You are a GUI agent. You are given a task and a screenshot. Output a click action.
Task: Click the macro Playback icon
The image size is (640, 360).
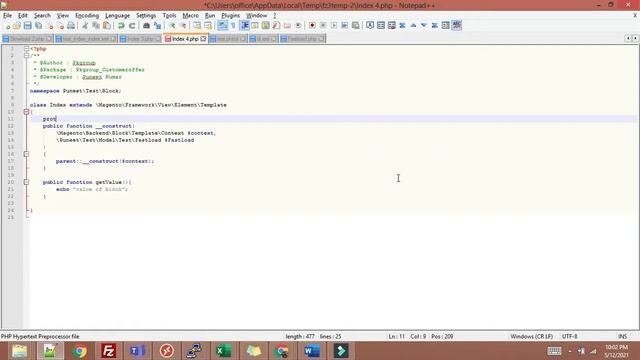tap(334, 26)
